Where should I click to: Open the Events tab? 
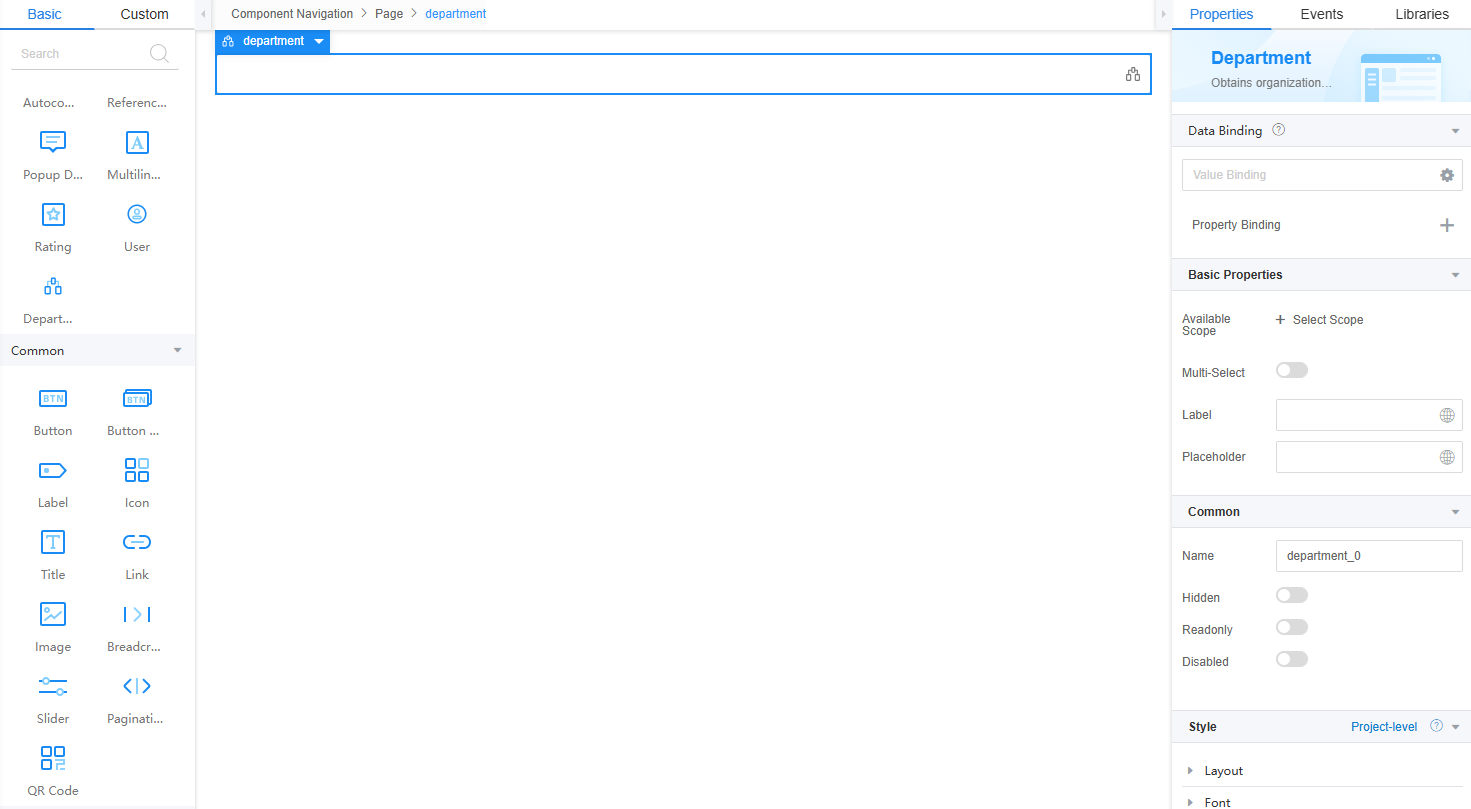click(x=1321, y=14)
